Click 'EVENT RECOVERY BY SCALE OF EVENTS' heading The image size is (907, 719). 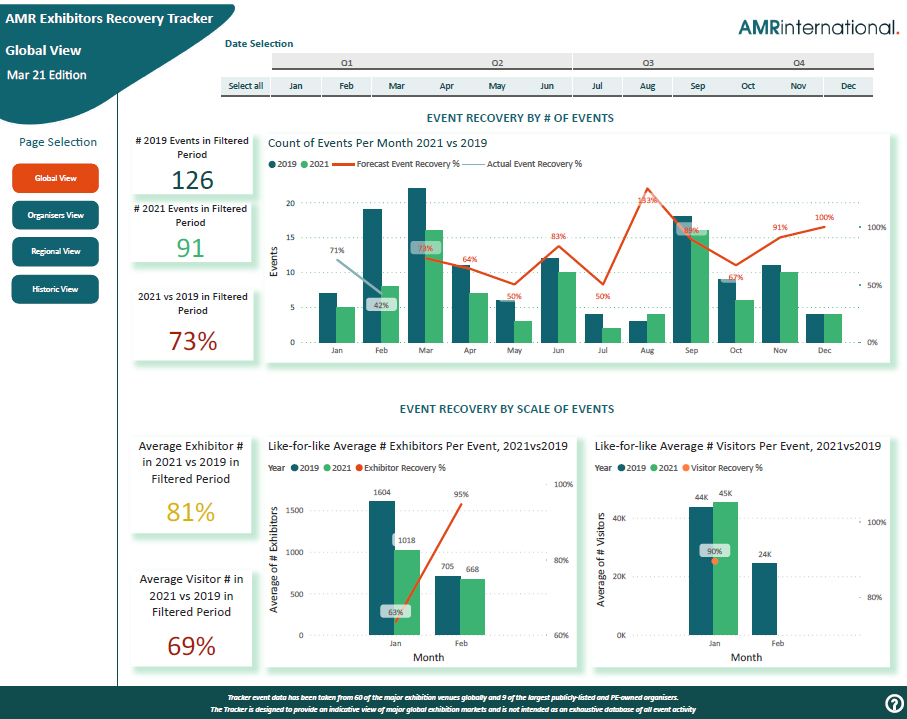[x=507, y=410]
